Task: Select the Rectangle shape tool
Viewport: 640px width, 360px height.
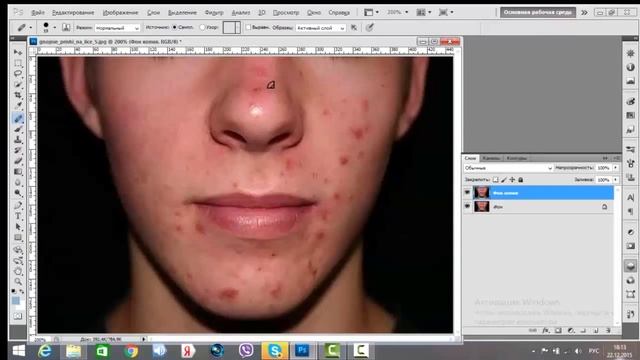Action: coord(18,238)
